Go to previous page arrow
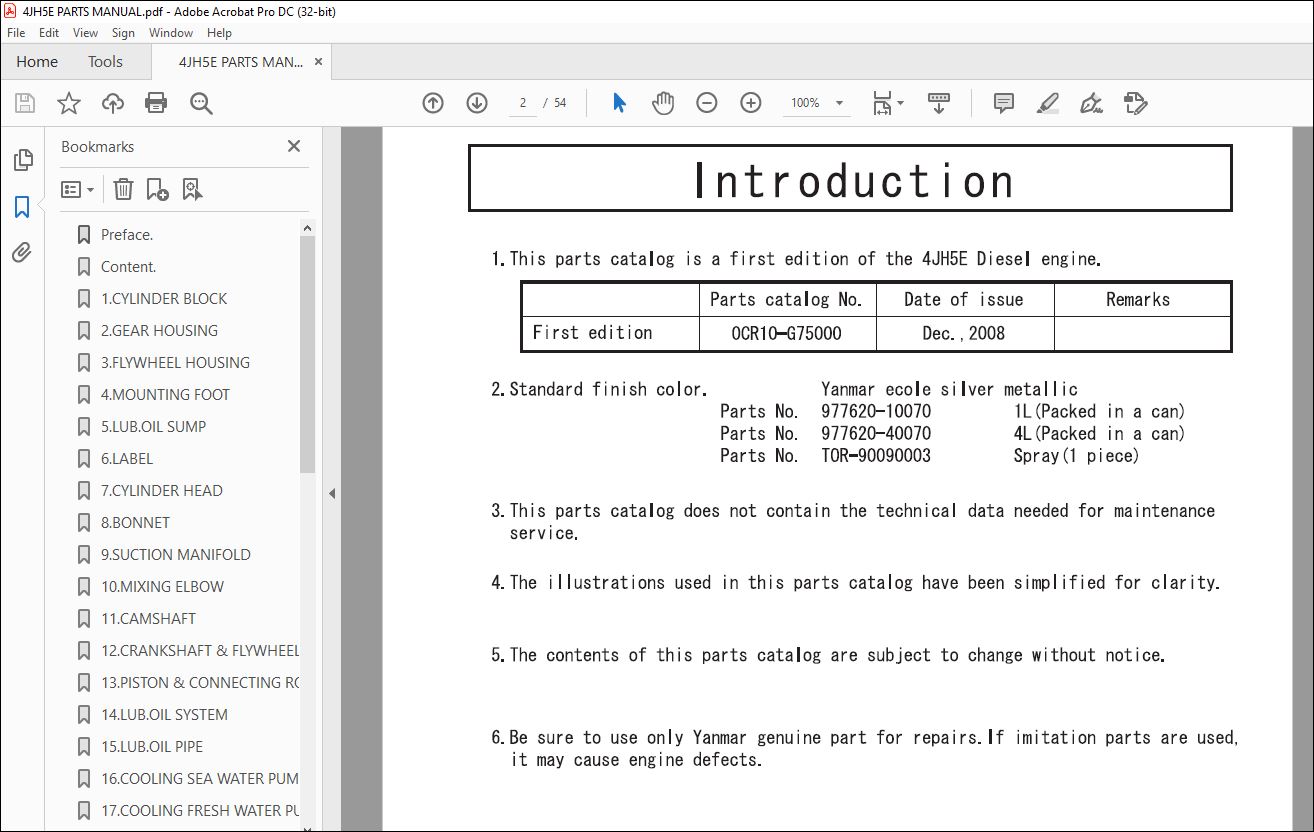Image resolution: width=1314 pixels, height=832 pixels. point(433,103)
